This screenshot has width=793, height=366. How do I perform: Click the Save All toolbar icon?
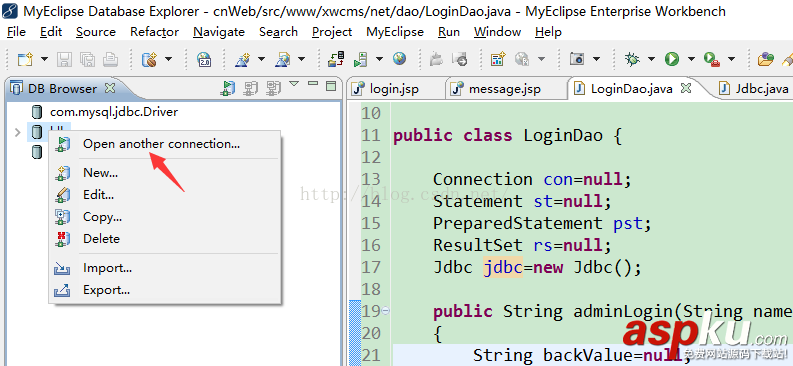(x=87, y=60)
